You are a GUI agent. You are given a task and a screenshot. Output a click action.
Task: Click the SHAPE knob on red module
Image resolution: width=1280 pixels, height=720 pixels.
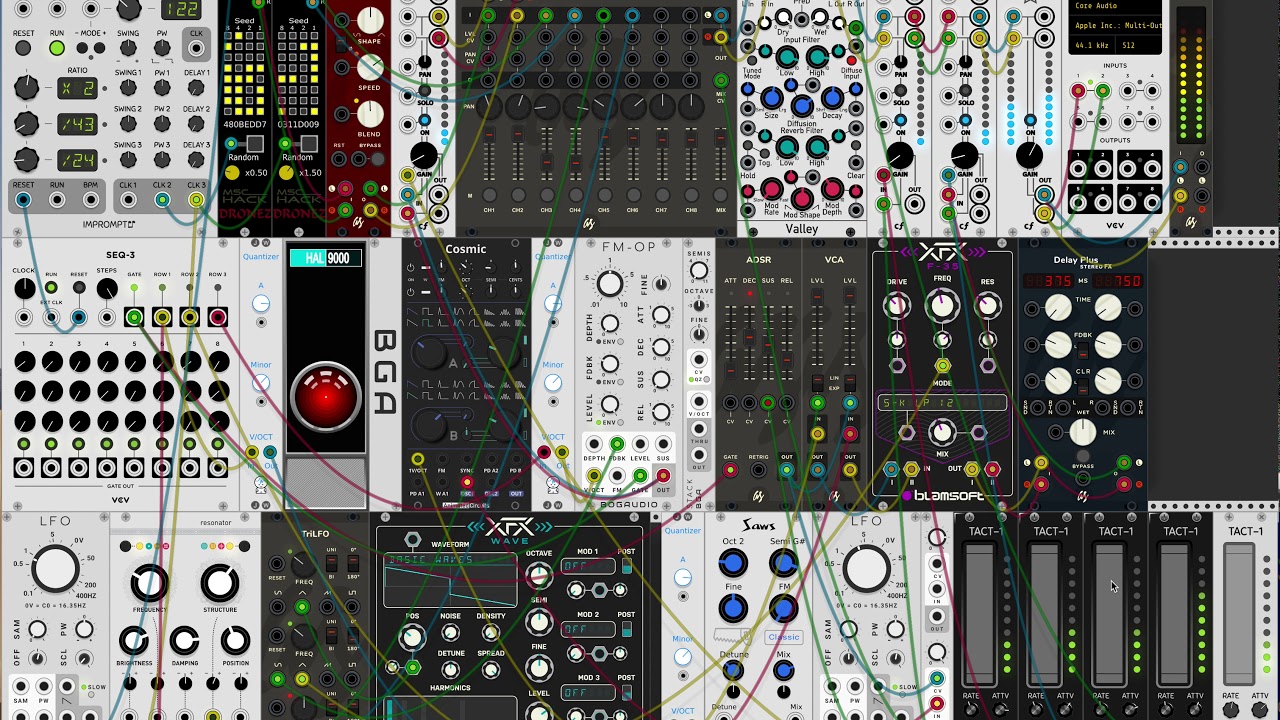pyautogui.click(x=370, y=20)
